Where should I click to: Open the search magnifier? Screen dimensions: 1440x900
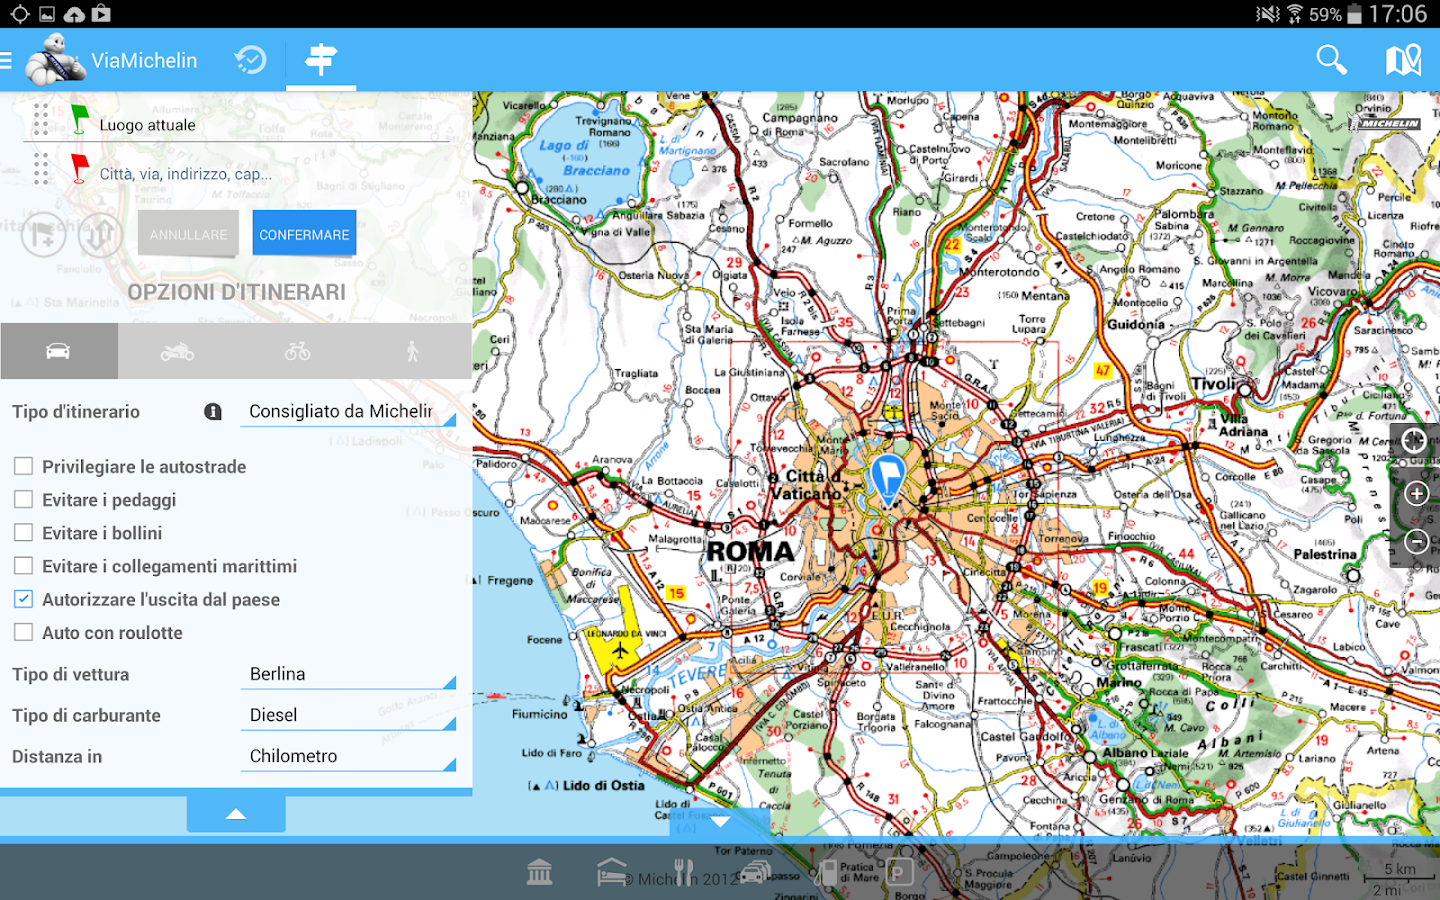(x=1331, y=60)
